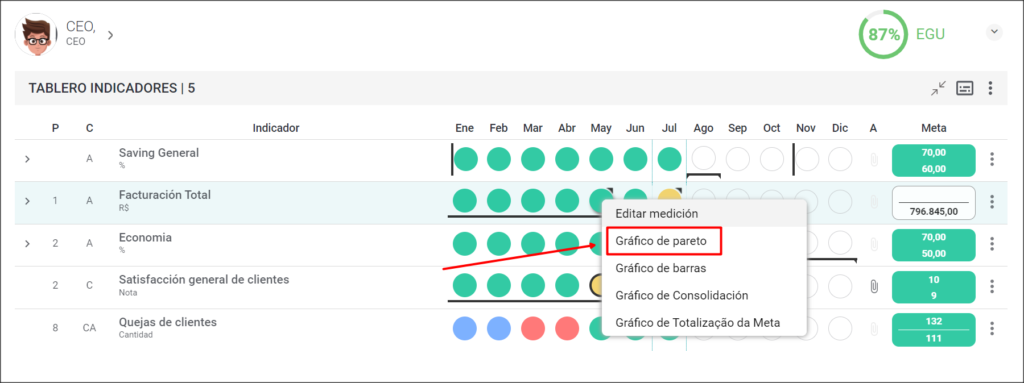Screen dimensions: 1024x383
Task: Click Quejas de clientes March red circle
Action: coord(533,328)
